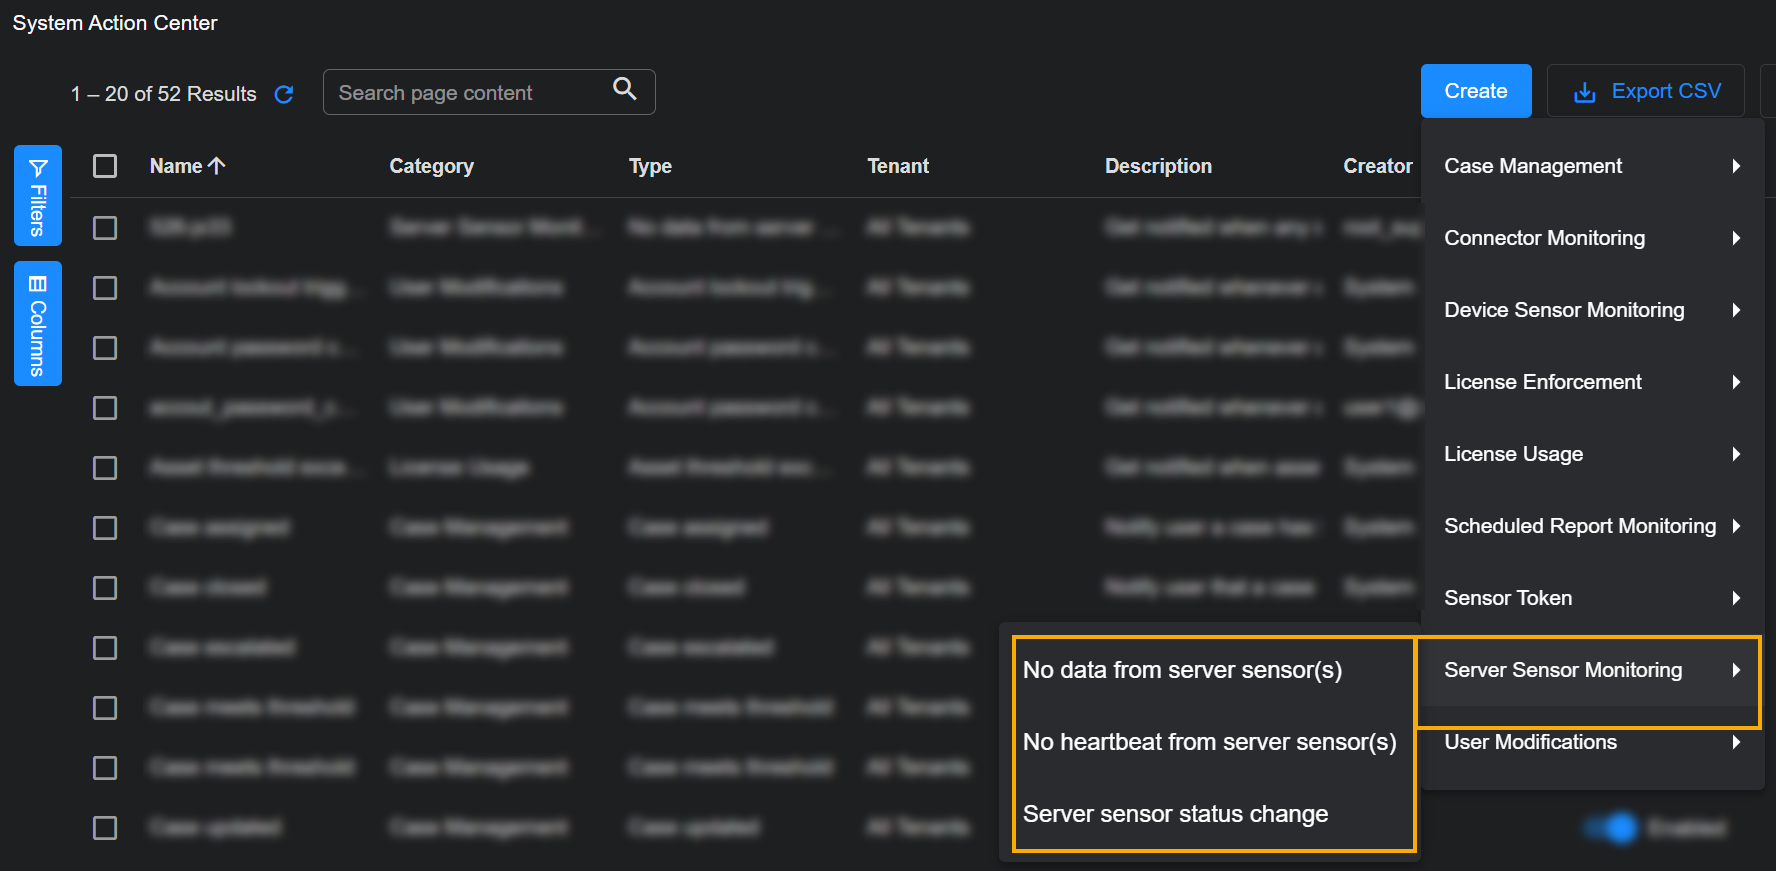Image resolution: width=1776 pixels, height=871 pixels.
Task: Expand the Case Management submenu arrow
Action: pyautogui.click(x=1736, y=166)
